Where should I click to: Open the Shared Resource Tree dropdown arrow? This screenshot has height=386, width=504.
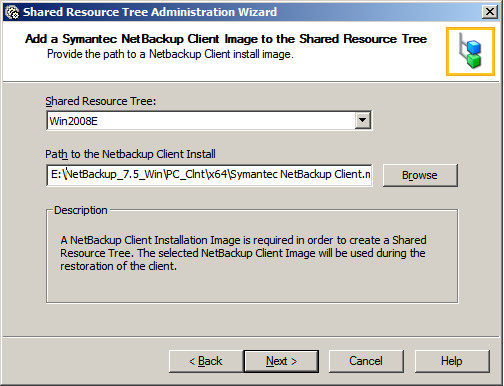[x=363, y=120]
